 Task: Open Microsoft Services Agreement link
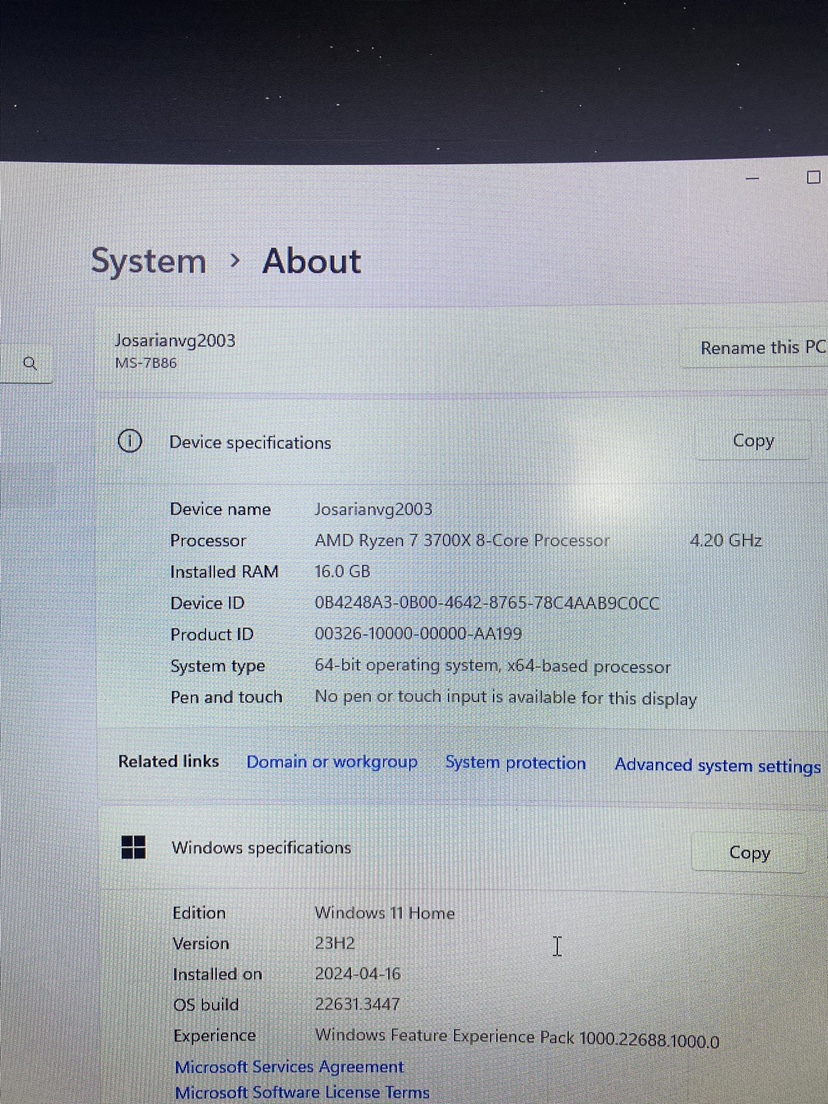click(x=289, y=1067)
